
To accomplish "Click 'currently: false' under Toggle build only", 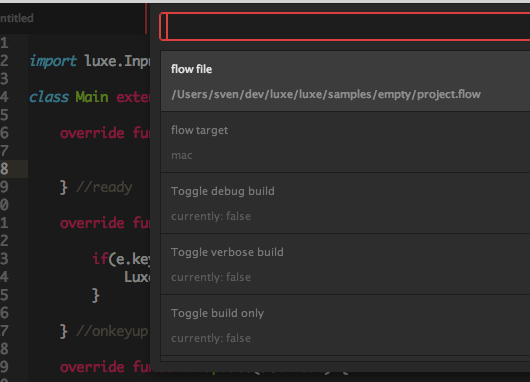I will [x=211, y=338].
